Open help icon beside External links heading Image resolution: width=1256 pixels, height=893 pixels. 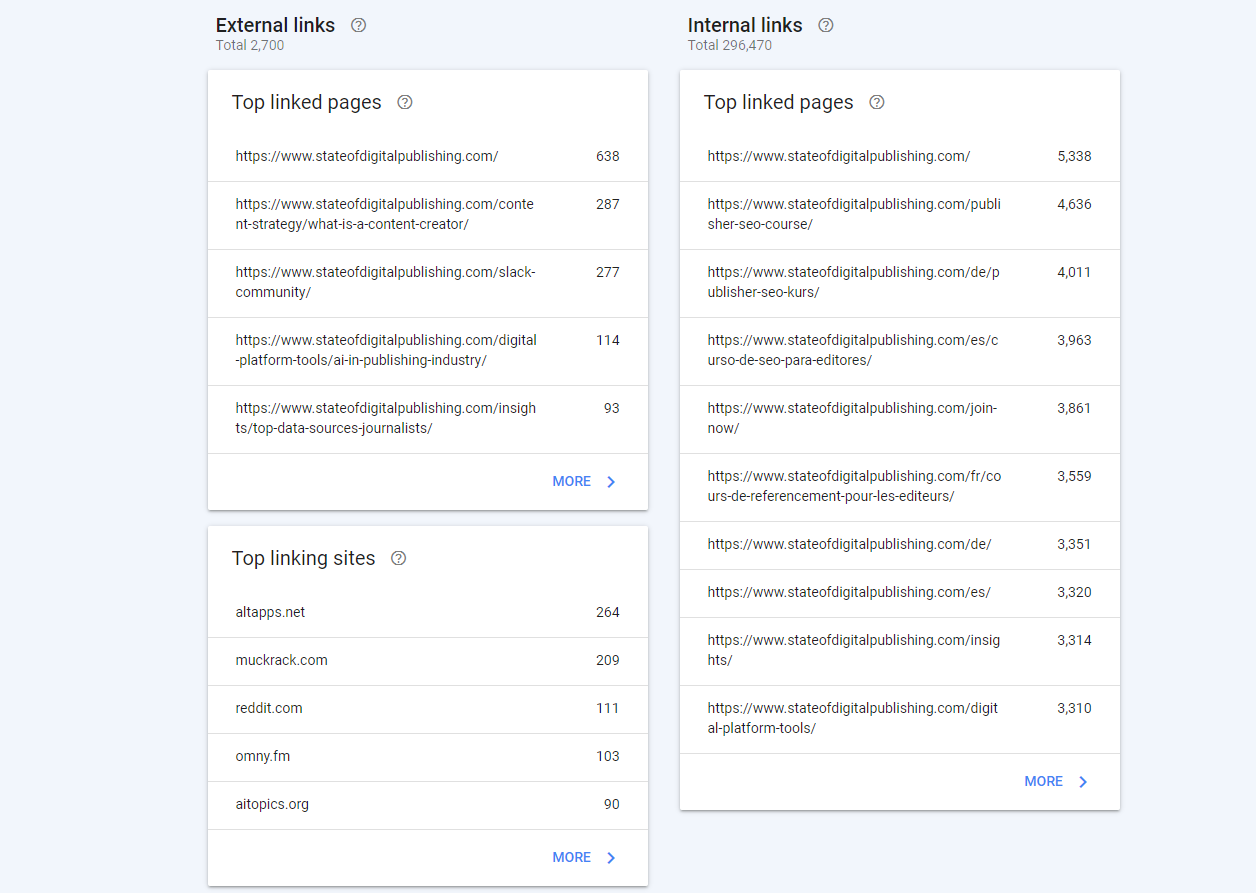[x=359, y=25]
